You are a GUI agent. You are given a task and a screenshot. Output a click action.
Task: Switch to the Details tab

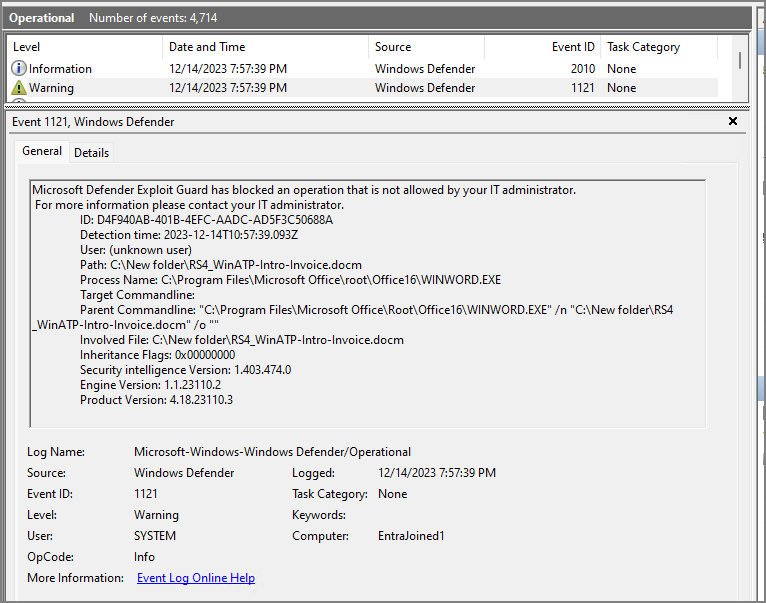(x=91, y=153)
